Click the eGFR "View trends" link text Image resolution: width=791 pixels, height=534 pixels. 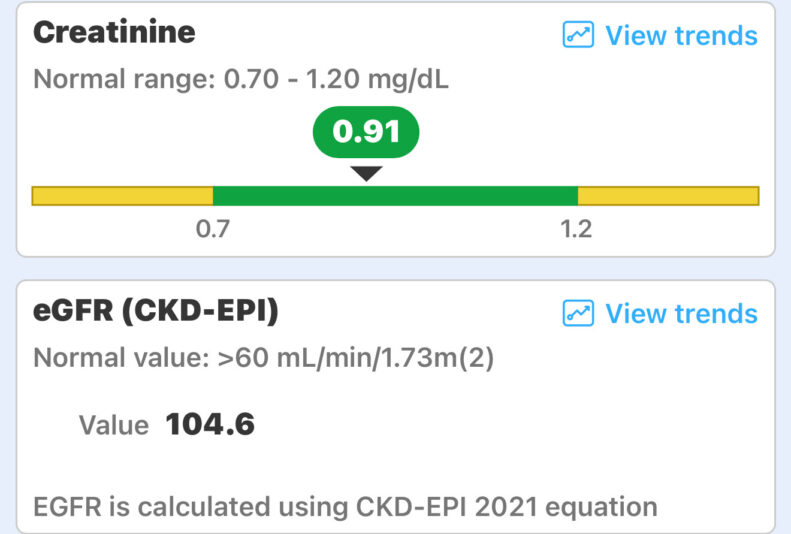(681, 314)
